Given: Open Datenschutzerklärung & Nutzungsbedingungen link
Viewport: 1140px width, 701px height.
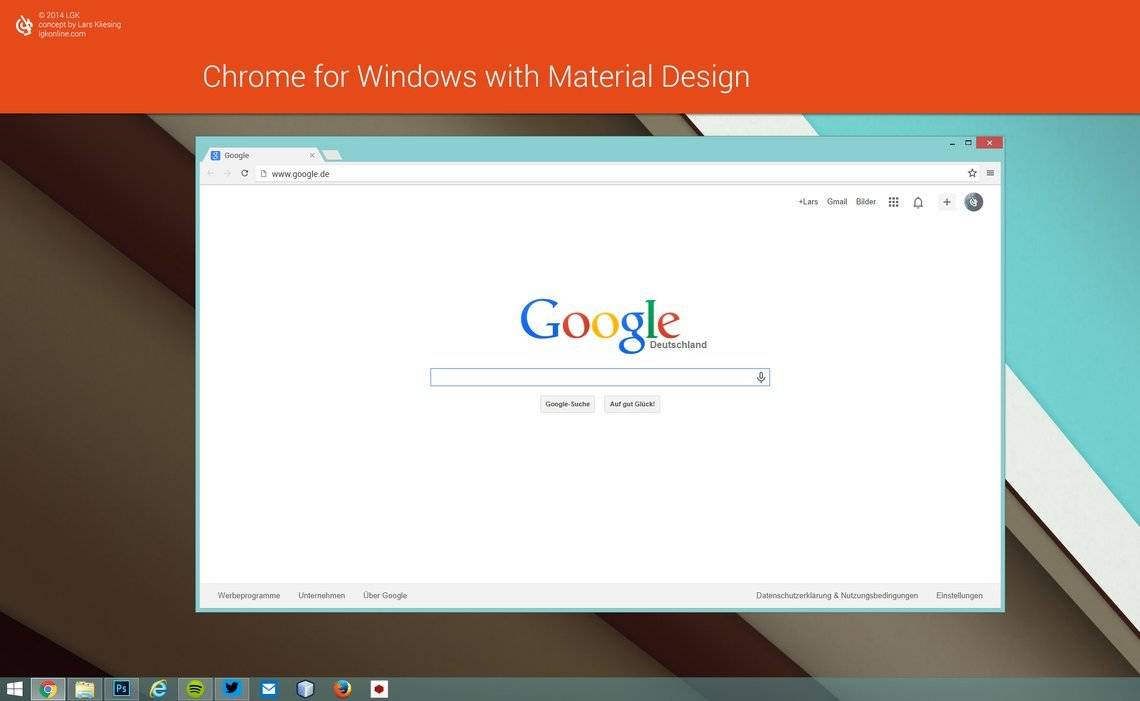Looking at the screenshot, I should (x=837, y=596).
